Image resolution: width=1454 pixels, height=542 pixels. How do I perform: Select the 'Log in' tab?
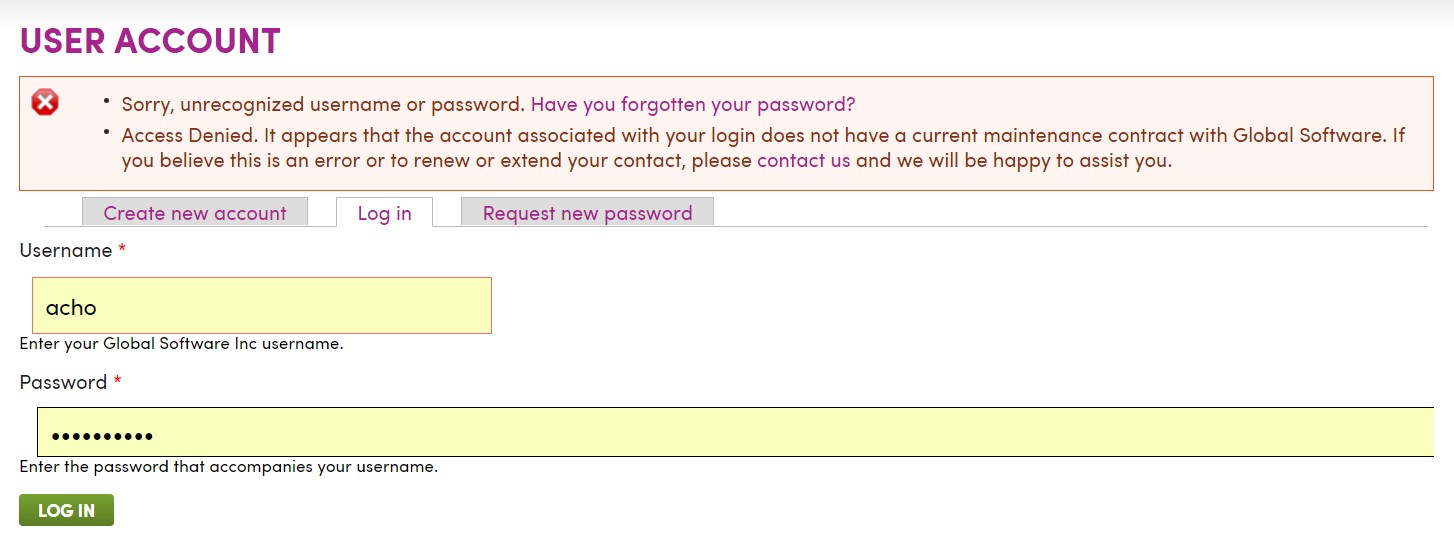click(385, 212)
